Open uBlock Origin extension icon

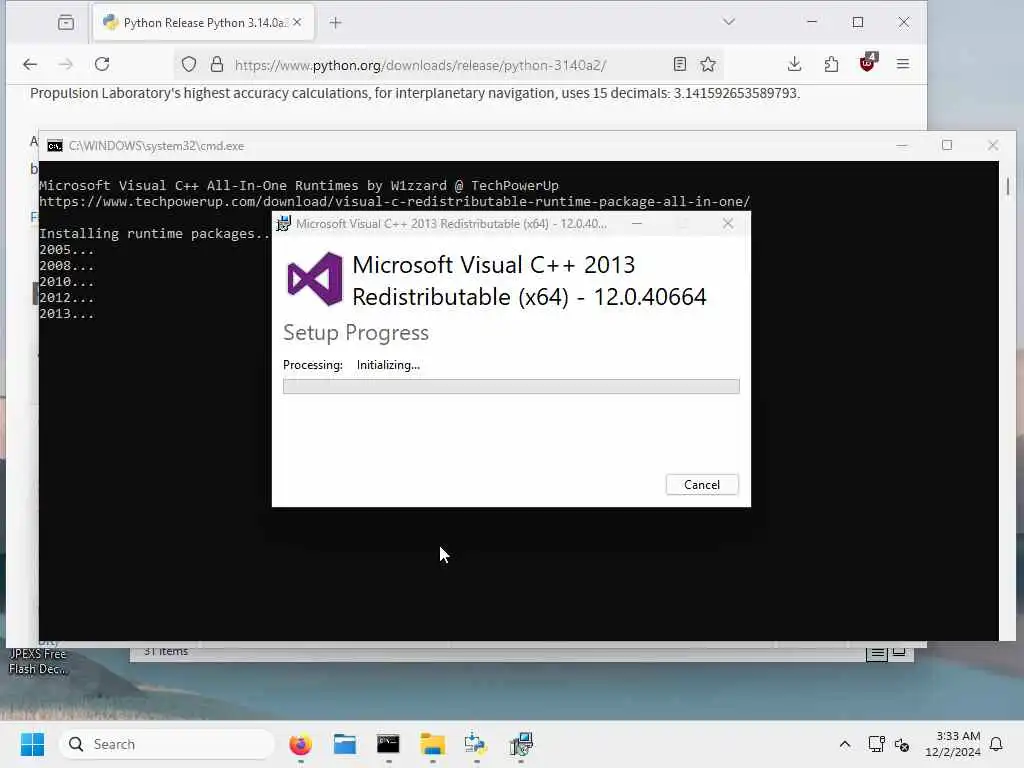pyautogui.click(x=868, y=63)
